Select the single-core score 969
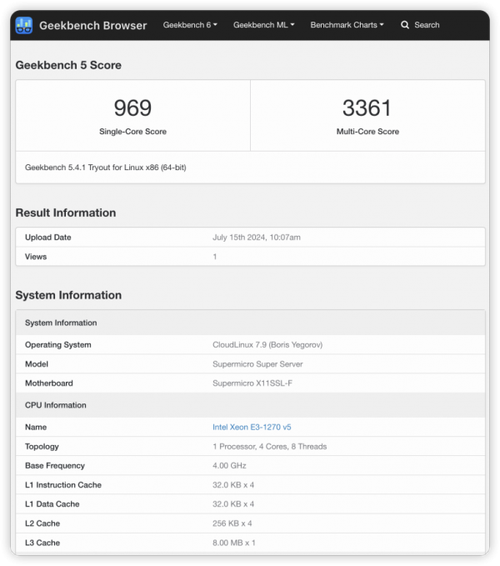 coord(132,108)
